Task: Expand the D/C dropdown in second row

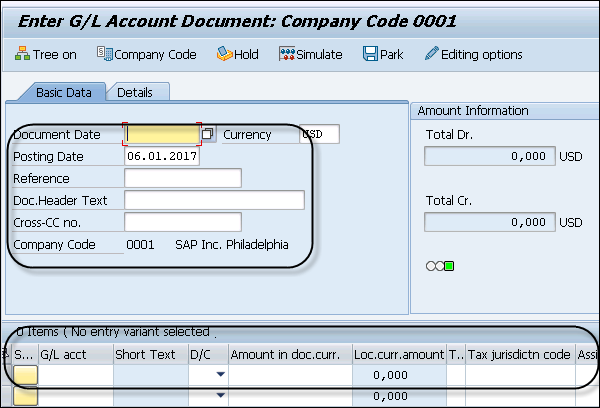Action: [x=219, y=397]
